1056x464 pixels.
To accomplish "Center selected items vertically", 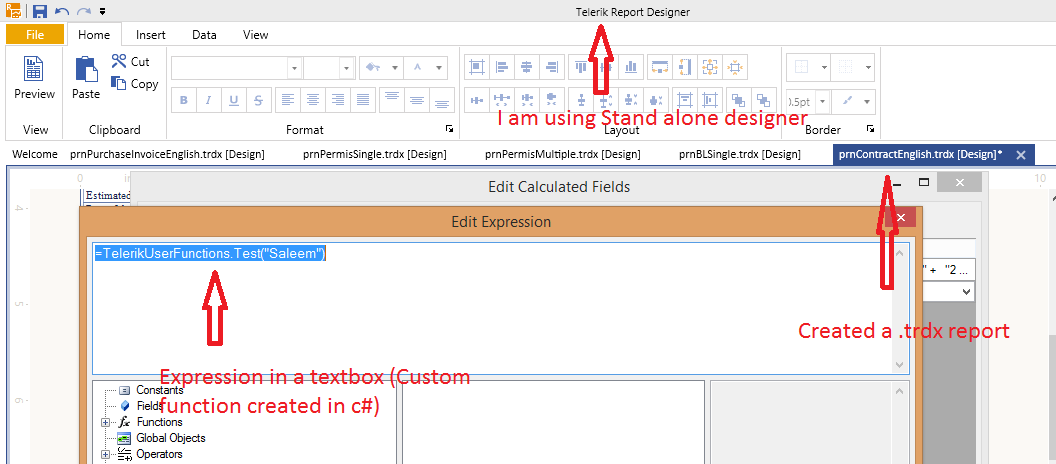I will (710, 100).
